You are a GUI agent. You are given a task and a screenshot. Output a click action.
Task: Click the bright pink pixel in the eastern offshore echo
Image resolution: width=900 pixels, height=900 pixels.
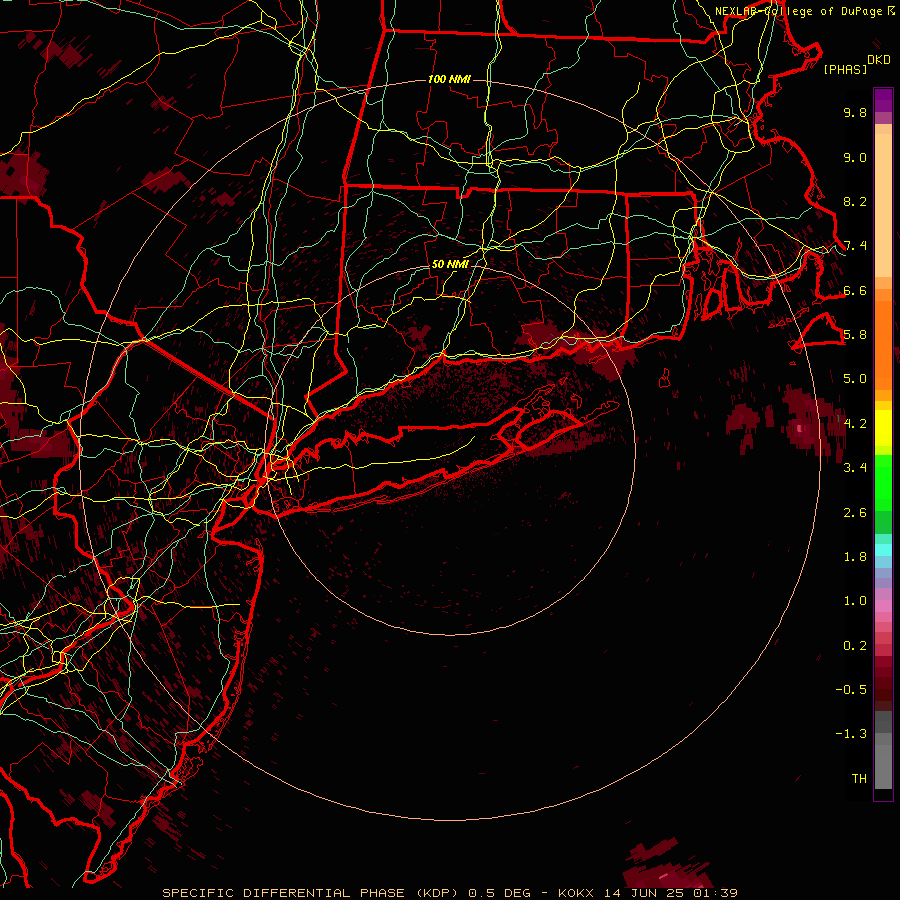click(800, 428)
